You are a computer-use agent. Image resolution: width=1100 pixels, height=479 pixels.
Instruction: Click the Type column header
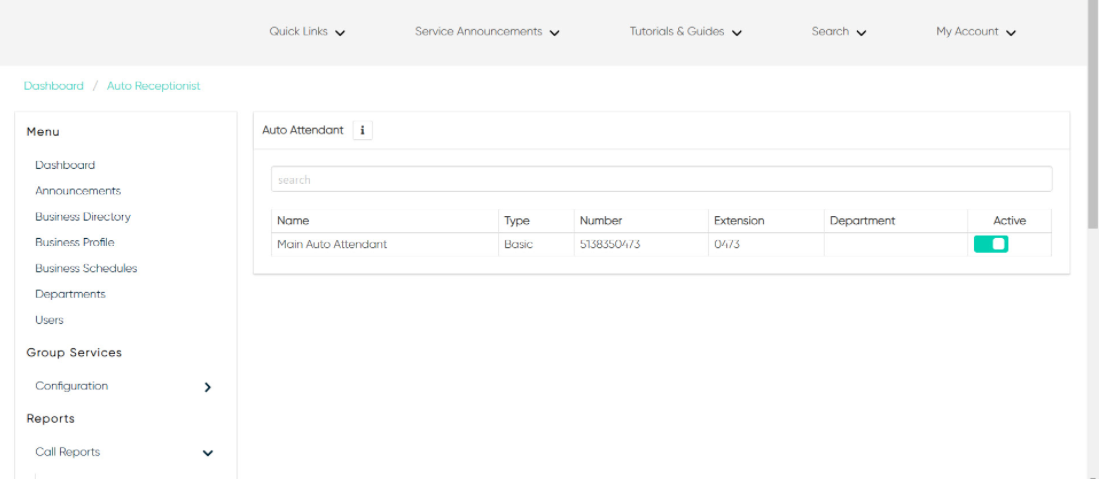(x=536, y=220)
